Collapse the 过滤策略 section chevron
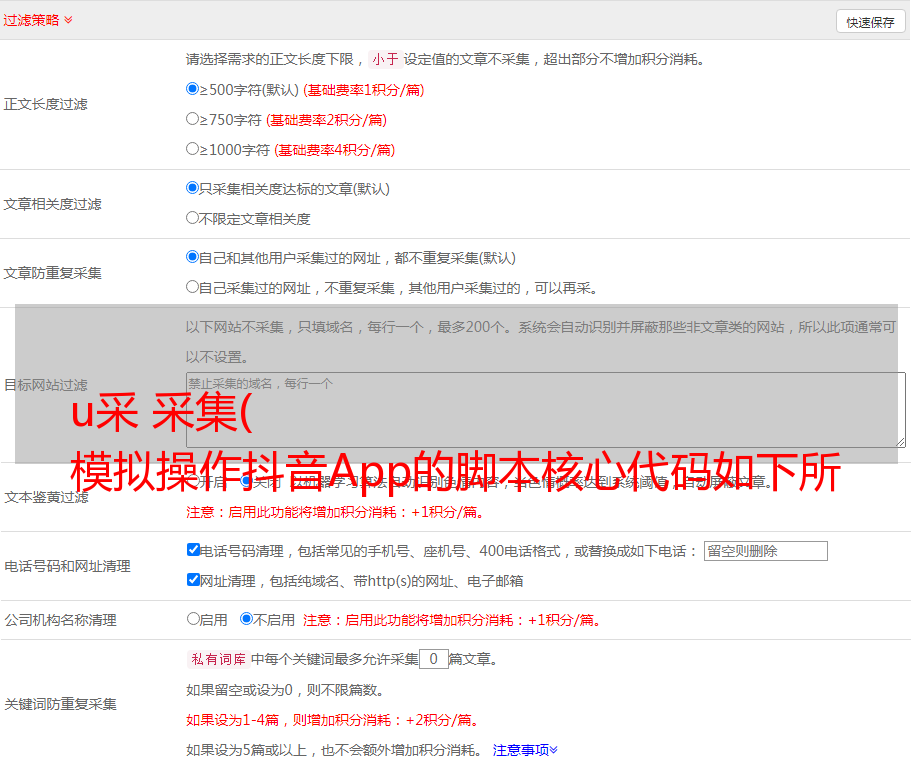 point(68,20)
